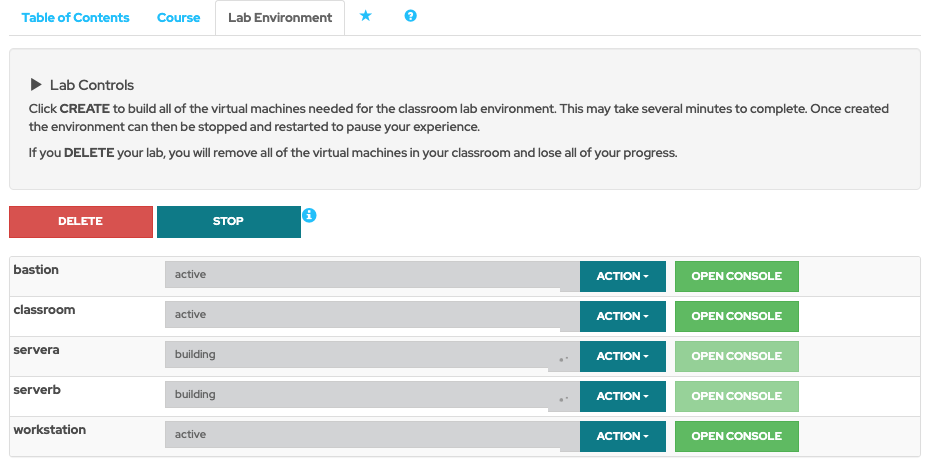Expand the ACTION dropdown for workstation

pyautogui.click(x=622, y=436)
